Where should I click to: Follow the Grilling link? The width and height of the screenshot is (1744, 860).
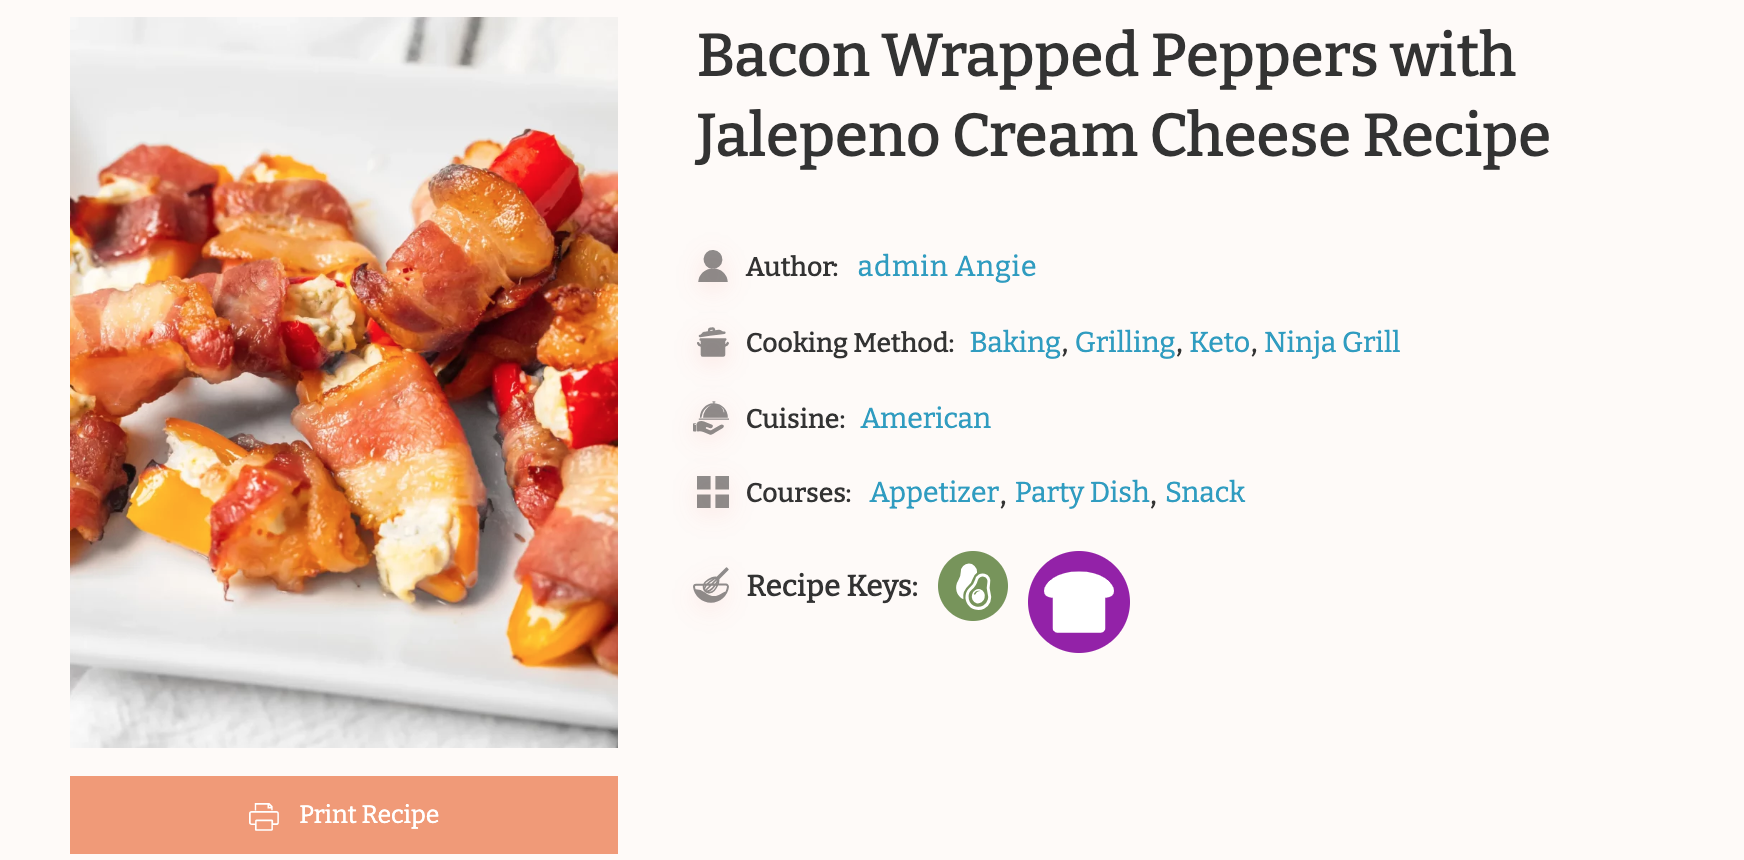click(1125, 342)
